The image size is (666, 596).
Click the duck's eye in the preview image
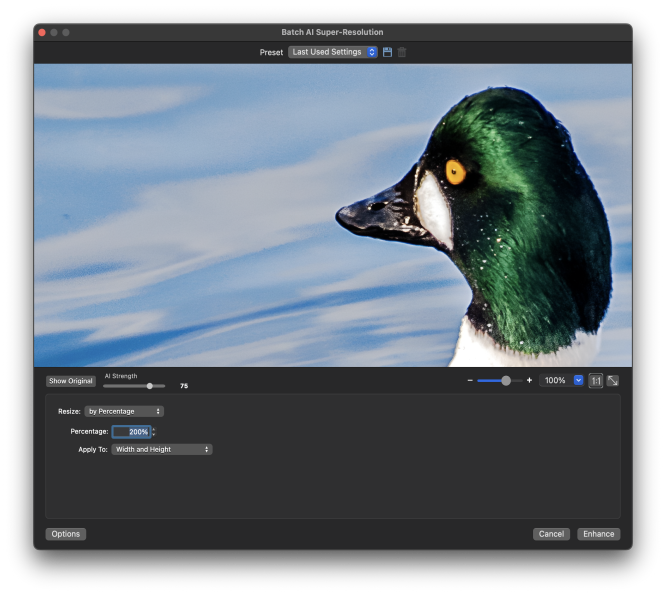click(x=455, y=171)
